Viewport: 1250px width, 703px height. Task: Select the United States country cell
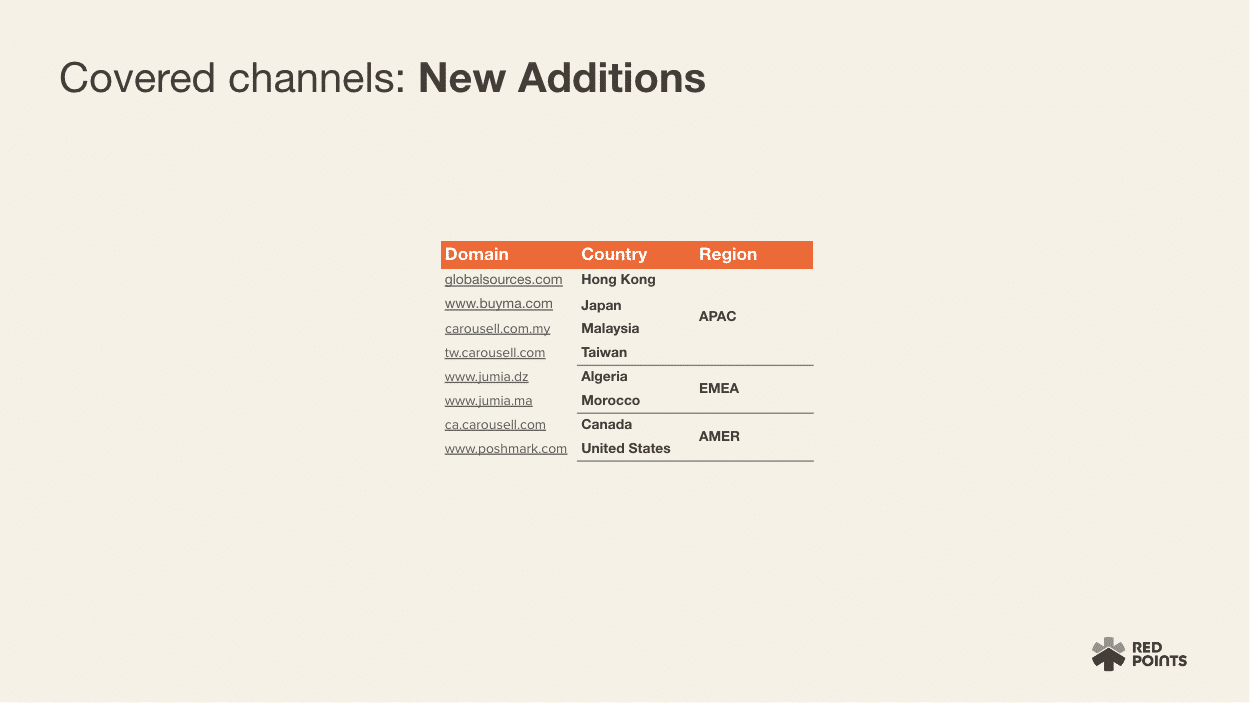[x=626, y=449]
